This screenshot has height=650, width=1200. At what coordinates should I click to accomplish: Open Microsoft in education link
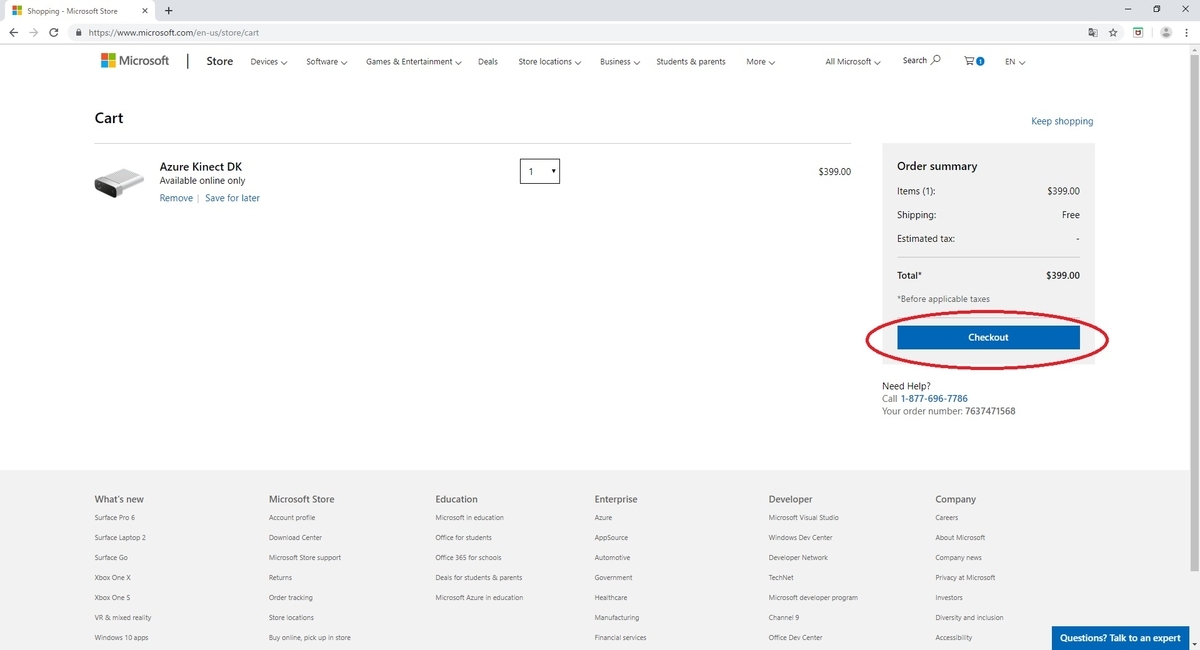[470, 518]
